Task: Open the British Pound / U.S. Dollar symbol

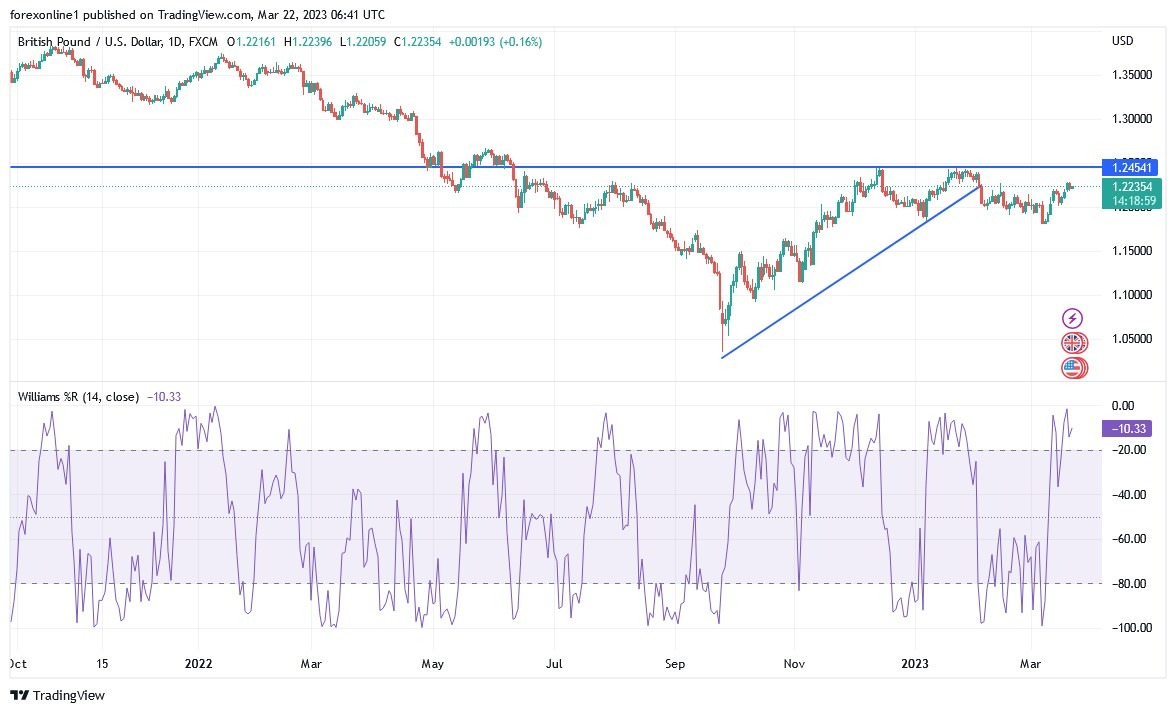Action: 85,42
